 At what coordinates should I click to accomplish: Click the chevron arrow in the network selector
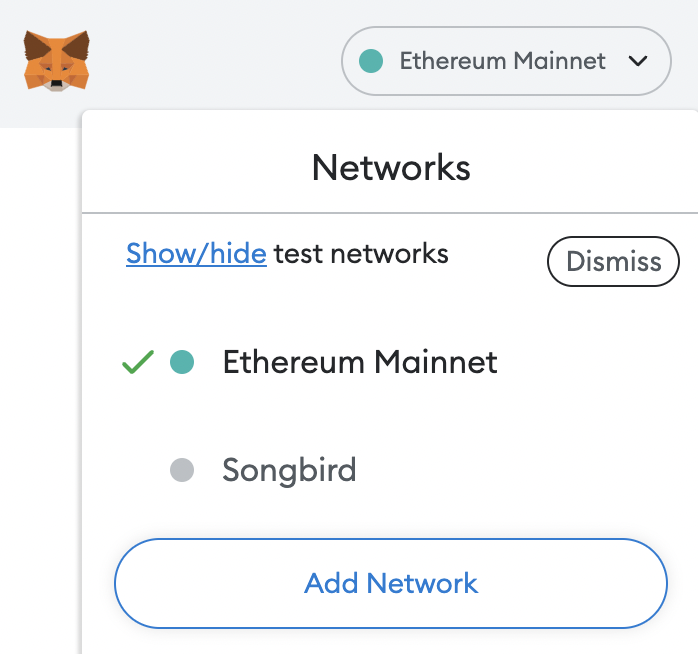pos(638,61)
